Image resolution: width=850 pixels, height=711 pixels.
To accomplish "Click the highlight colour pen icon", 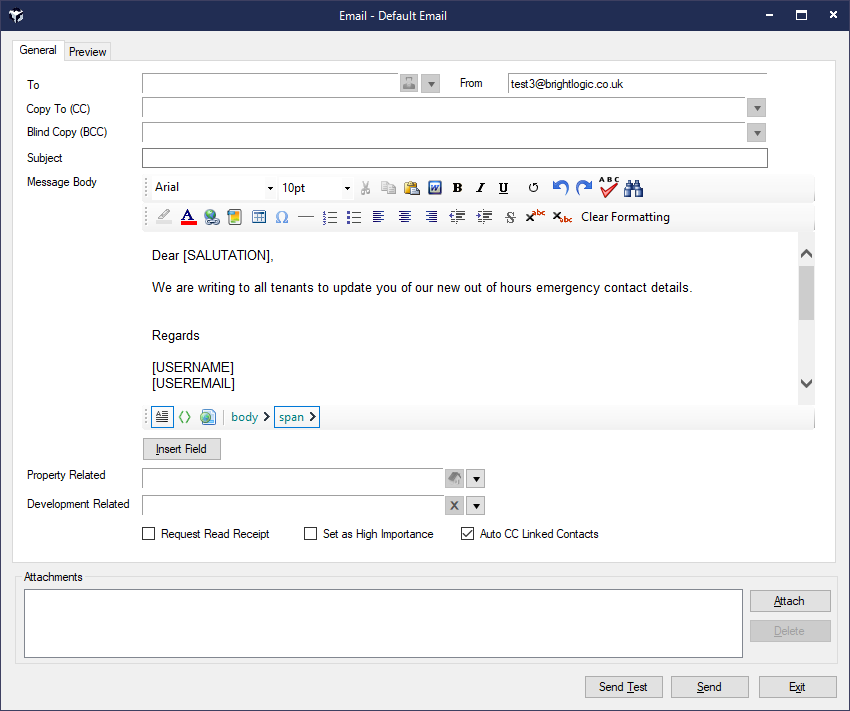I will pos(164,217).
